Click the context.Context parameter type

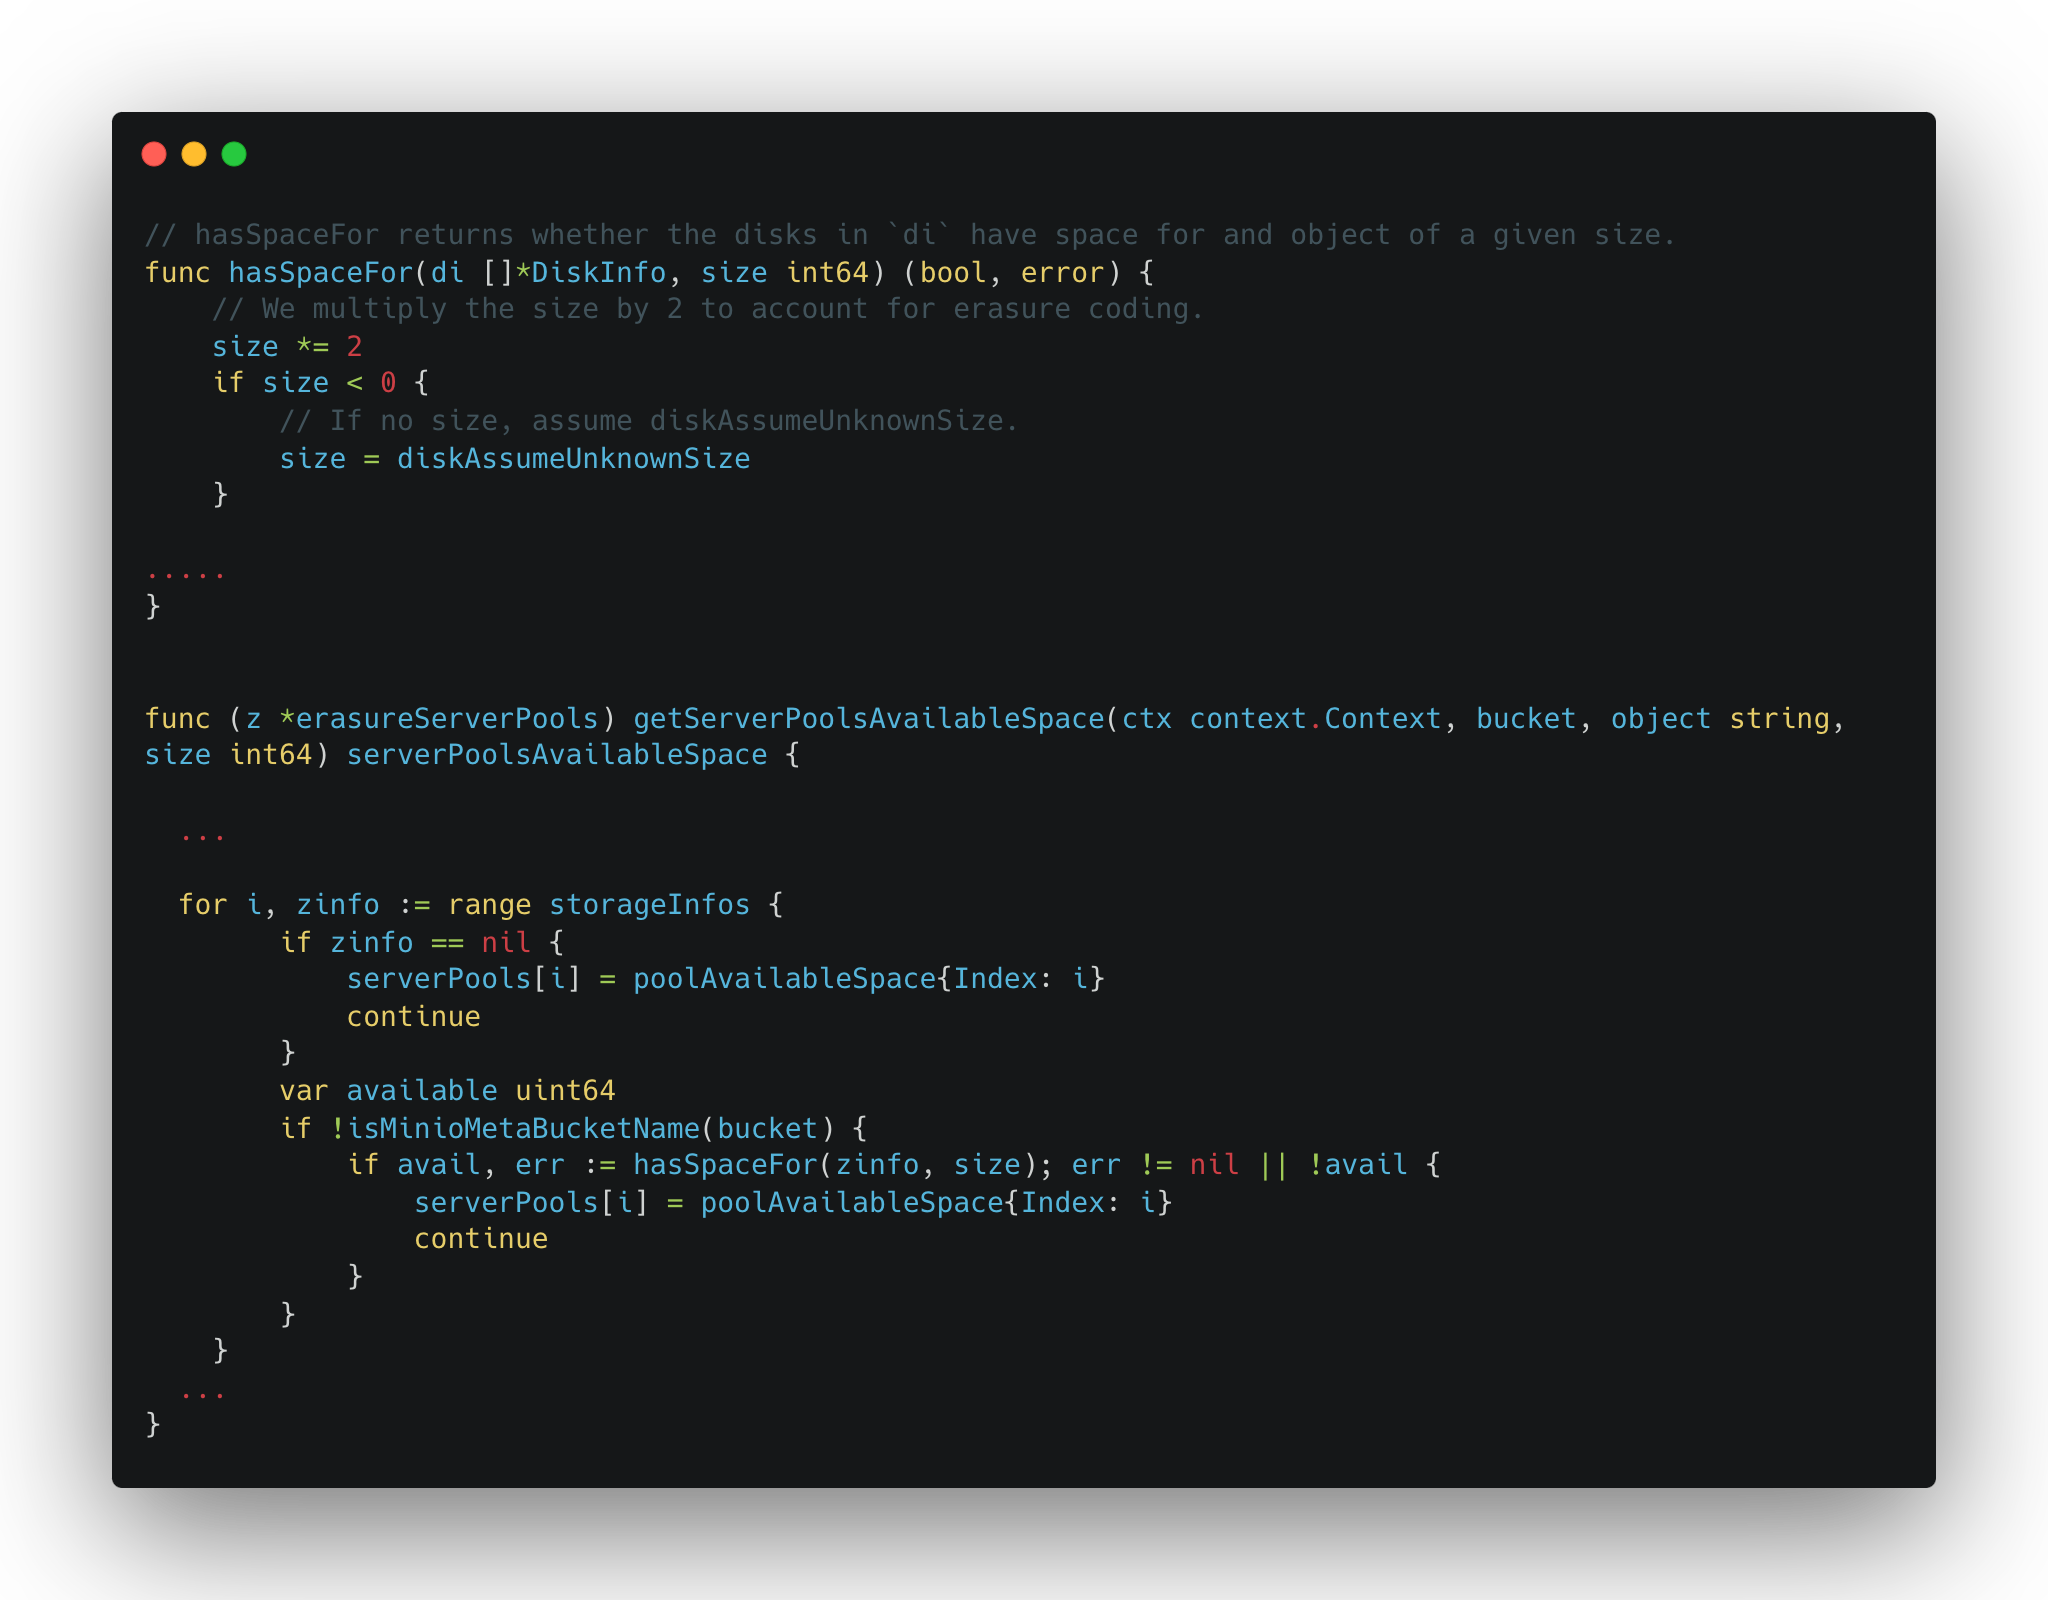tap(1315, 719)
